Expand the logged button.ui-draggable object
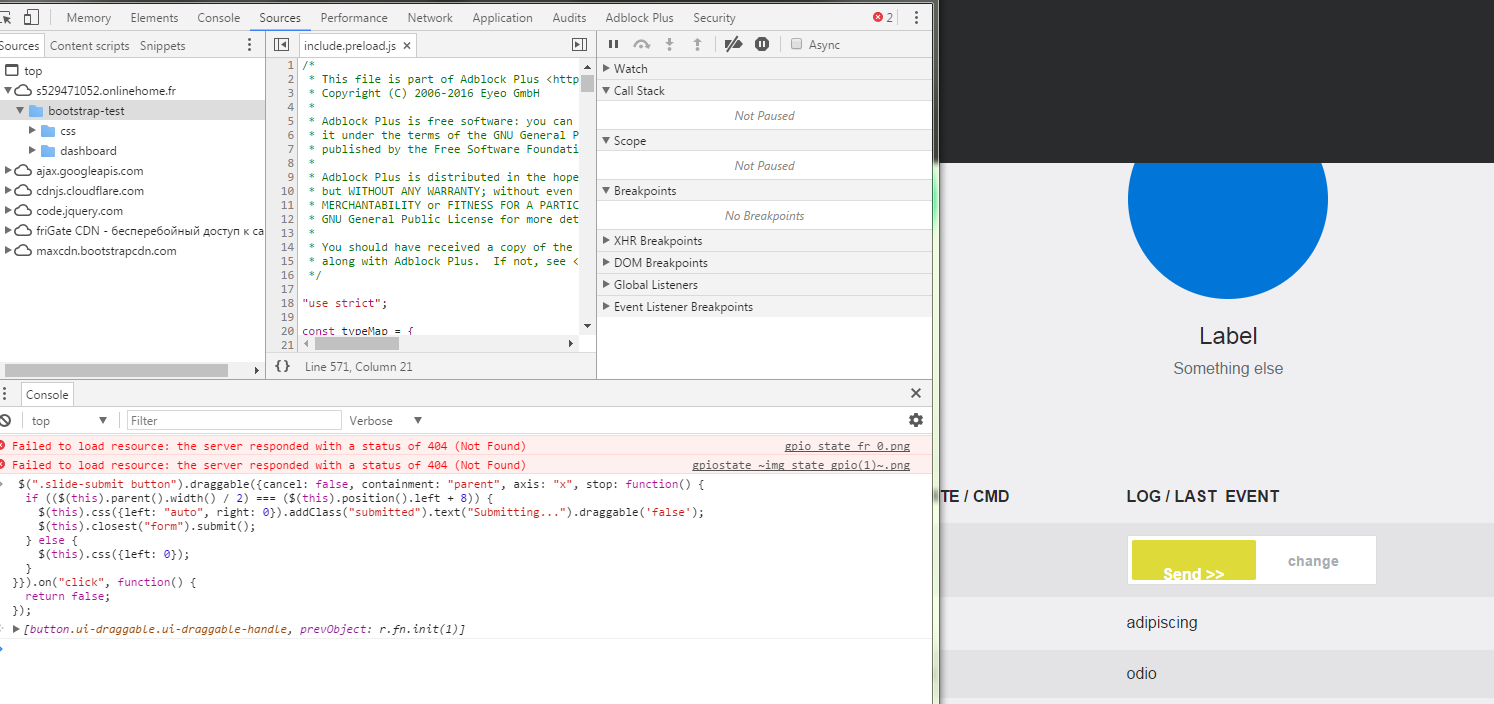This screenshot has height=704, width=1494. point(16,629)
